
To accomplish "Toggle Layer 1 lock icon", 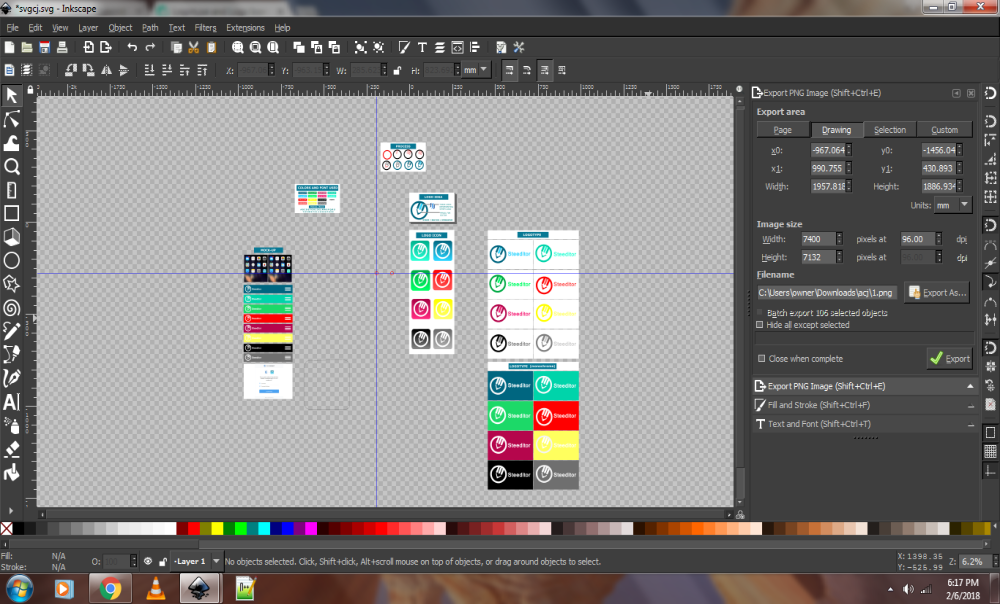I will (163, 561).
